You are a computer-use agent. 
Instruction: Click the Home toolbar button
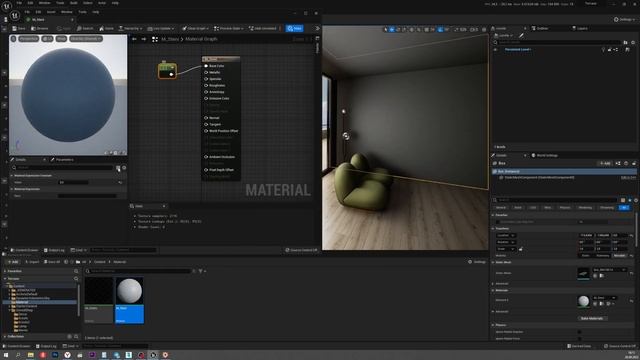[x=107, y=29]
